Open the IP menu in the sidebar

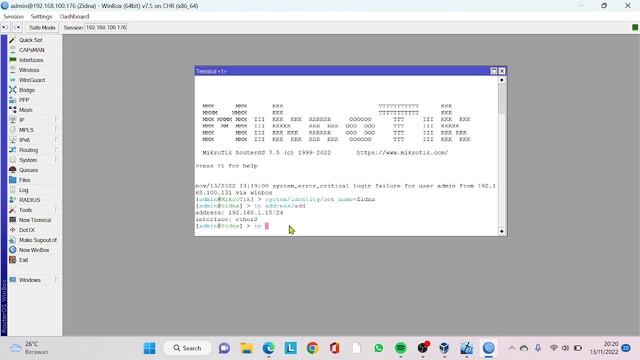(x=22, y=120)
